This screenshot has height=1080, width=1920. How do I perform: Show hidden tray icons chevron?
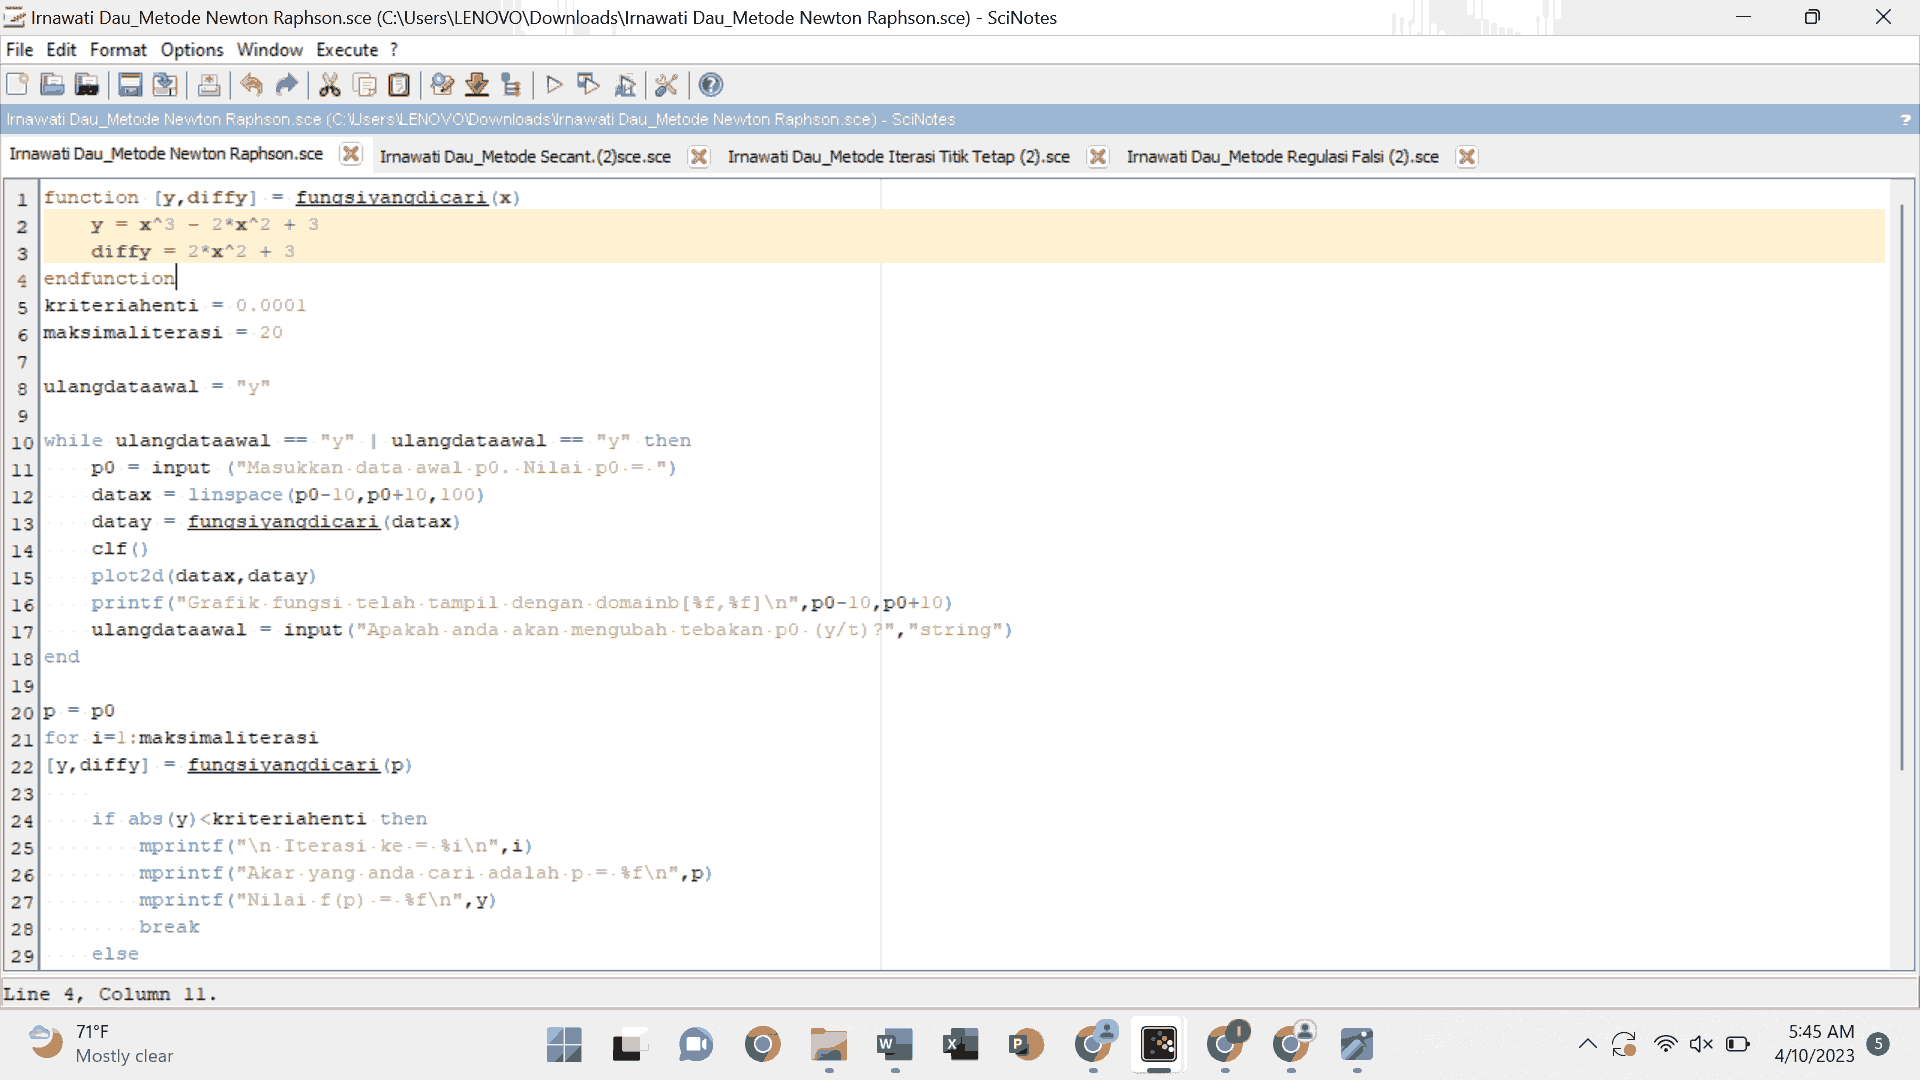1587,1044
